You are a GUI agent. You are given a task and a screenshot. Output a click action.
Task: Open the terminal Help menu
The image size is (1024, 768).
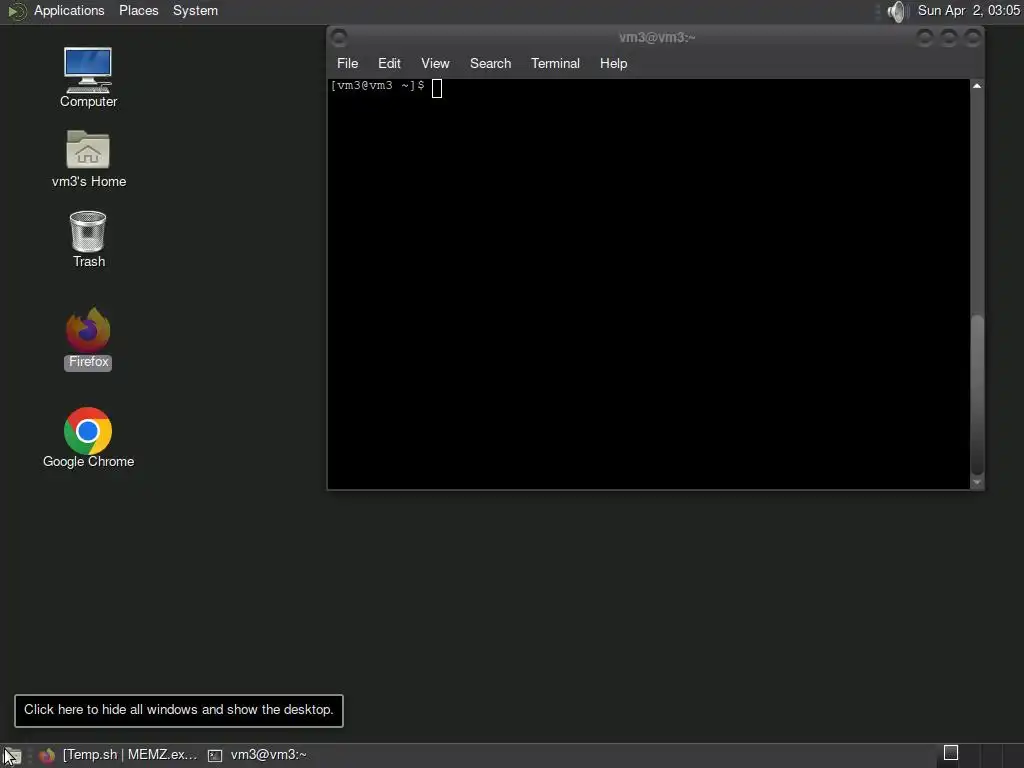[x=613, y=63]
